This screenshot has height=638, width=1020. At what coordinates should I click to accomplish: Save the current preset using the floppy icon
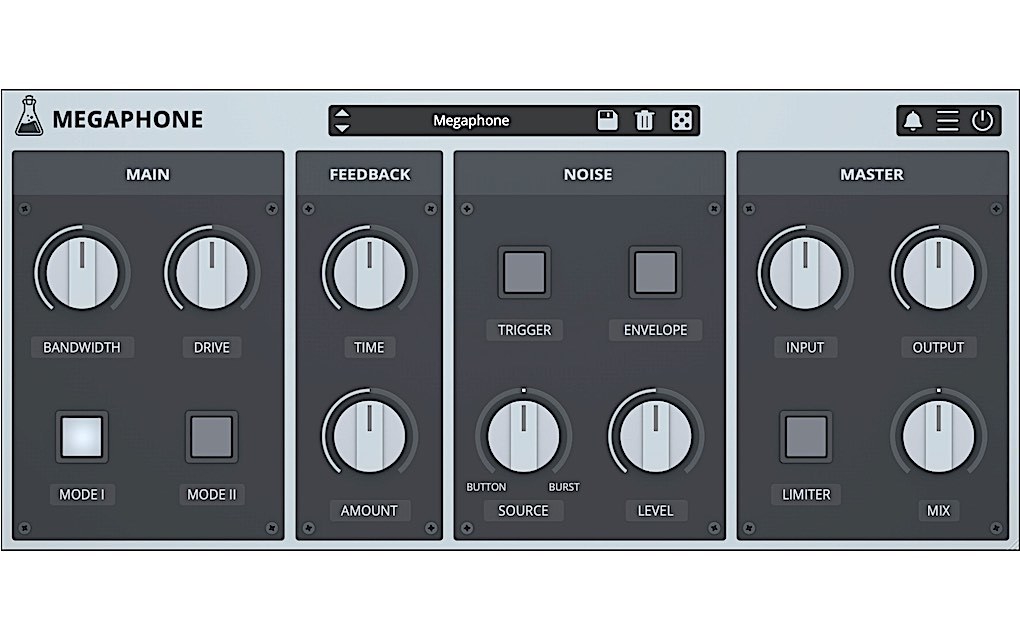click(x=610, y=120)
